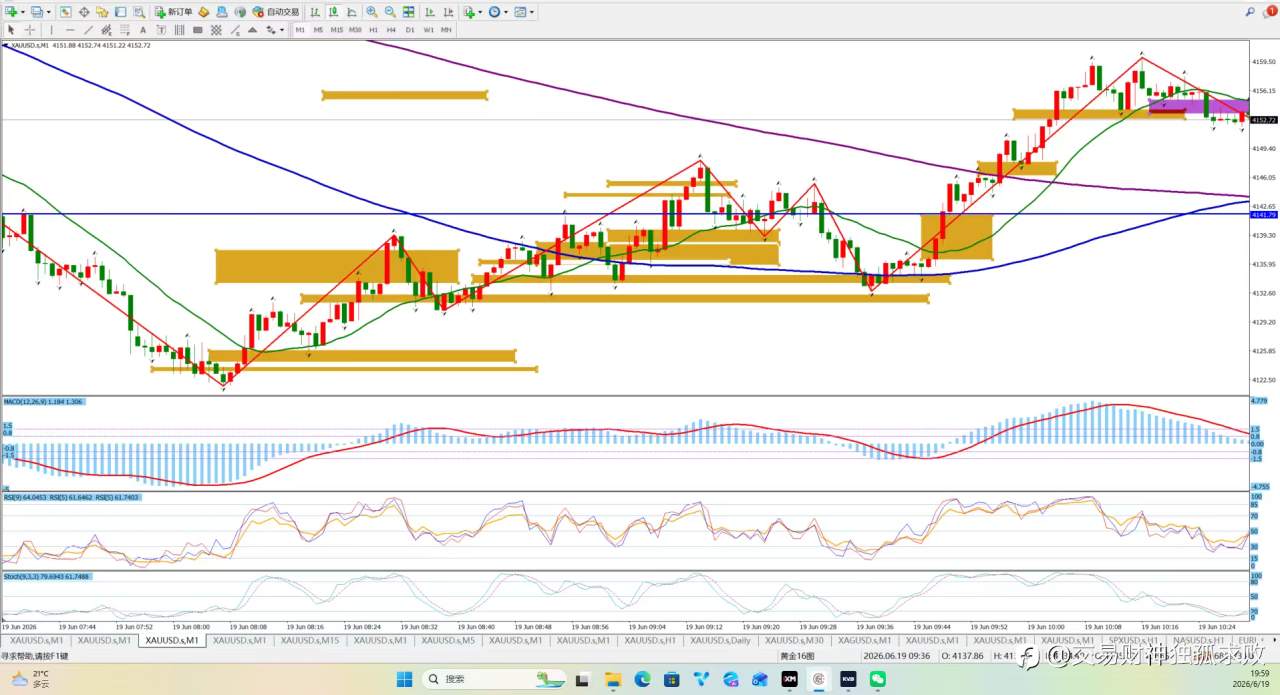Draw a trendline with the trendline tool
Image resolution: width=1280 pixels, height=695 pixels.
point(88,30)
